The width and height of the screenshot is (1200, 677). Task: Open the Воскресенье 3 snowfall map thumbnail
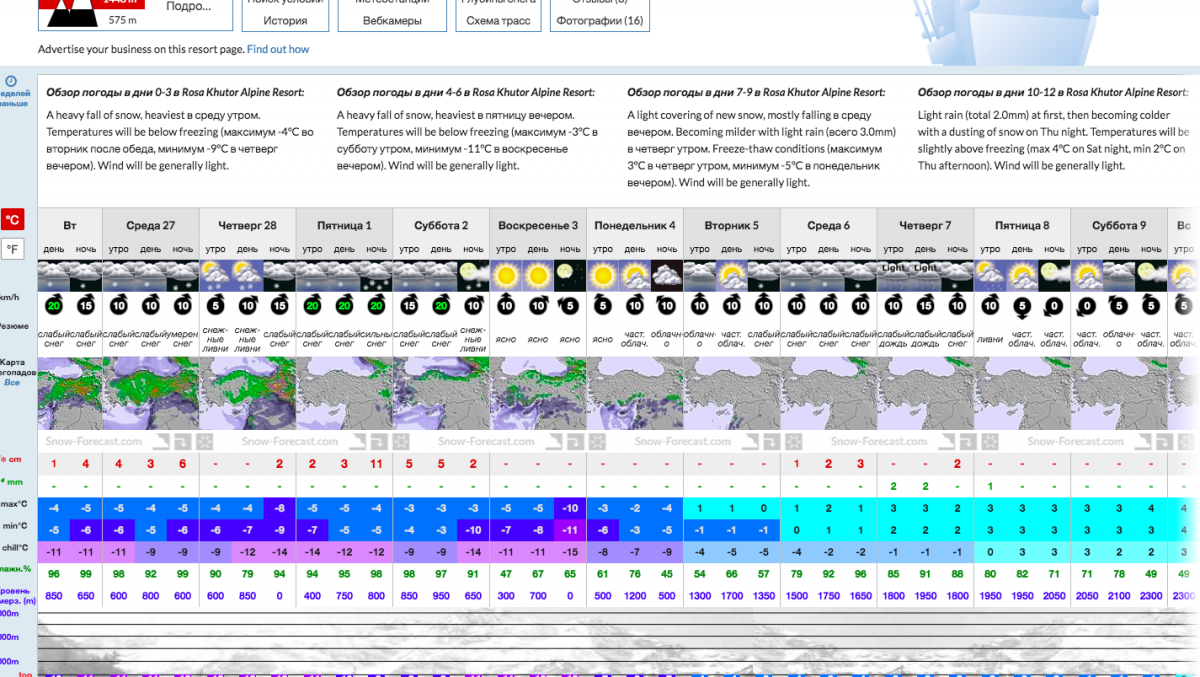click(538, 394)
